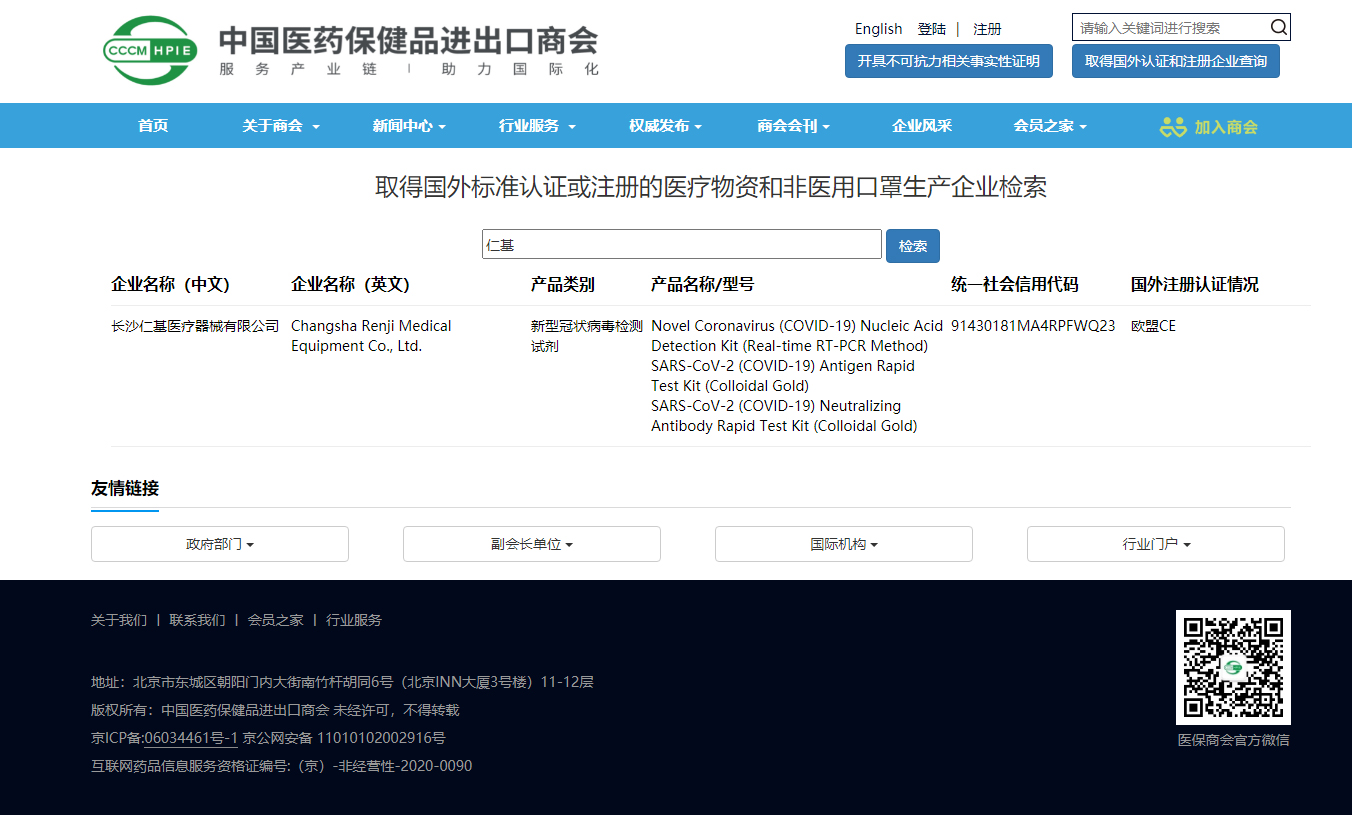This screenshot has height=815, width=1352.
Task: Click the 取得国外认证和注册企业查询 button
Action: pos(1175,61)
